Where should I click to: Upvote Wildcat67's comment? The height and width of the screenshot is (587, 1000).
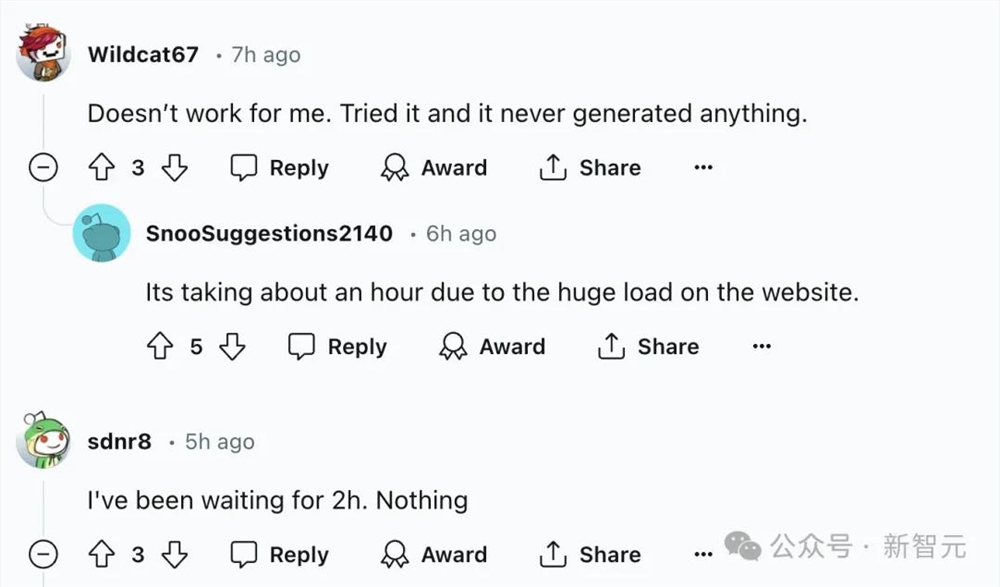click(102, 168)
